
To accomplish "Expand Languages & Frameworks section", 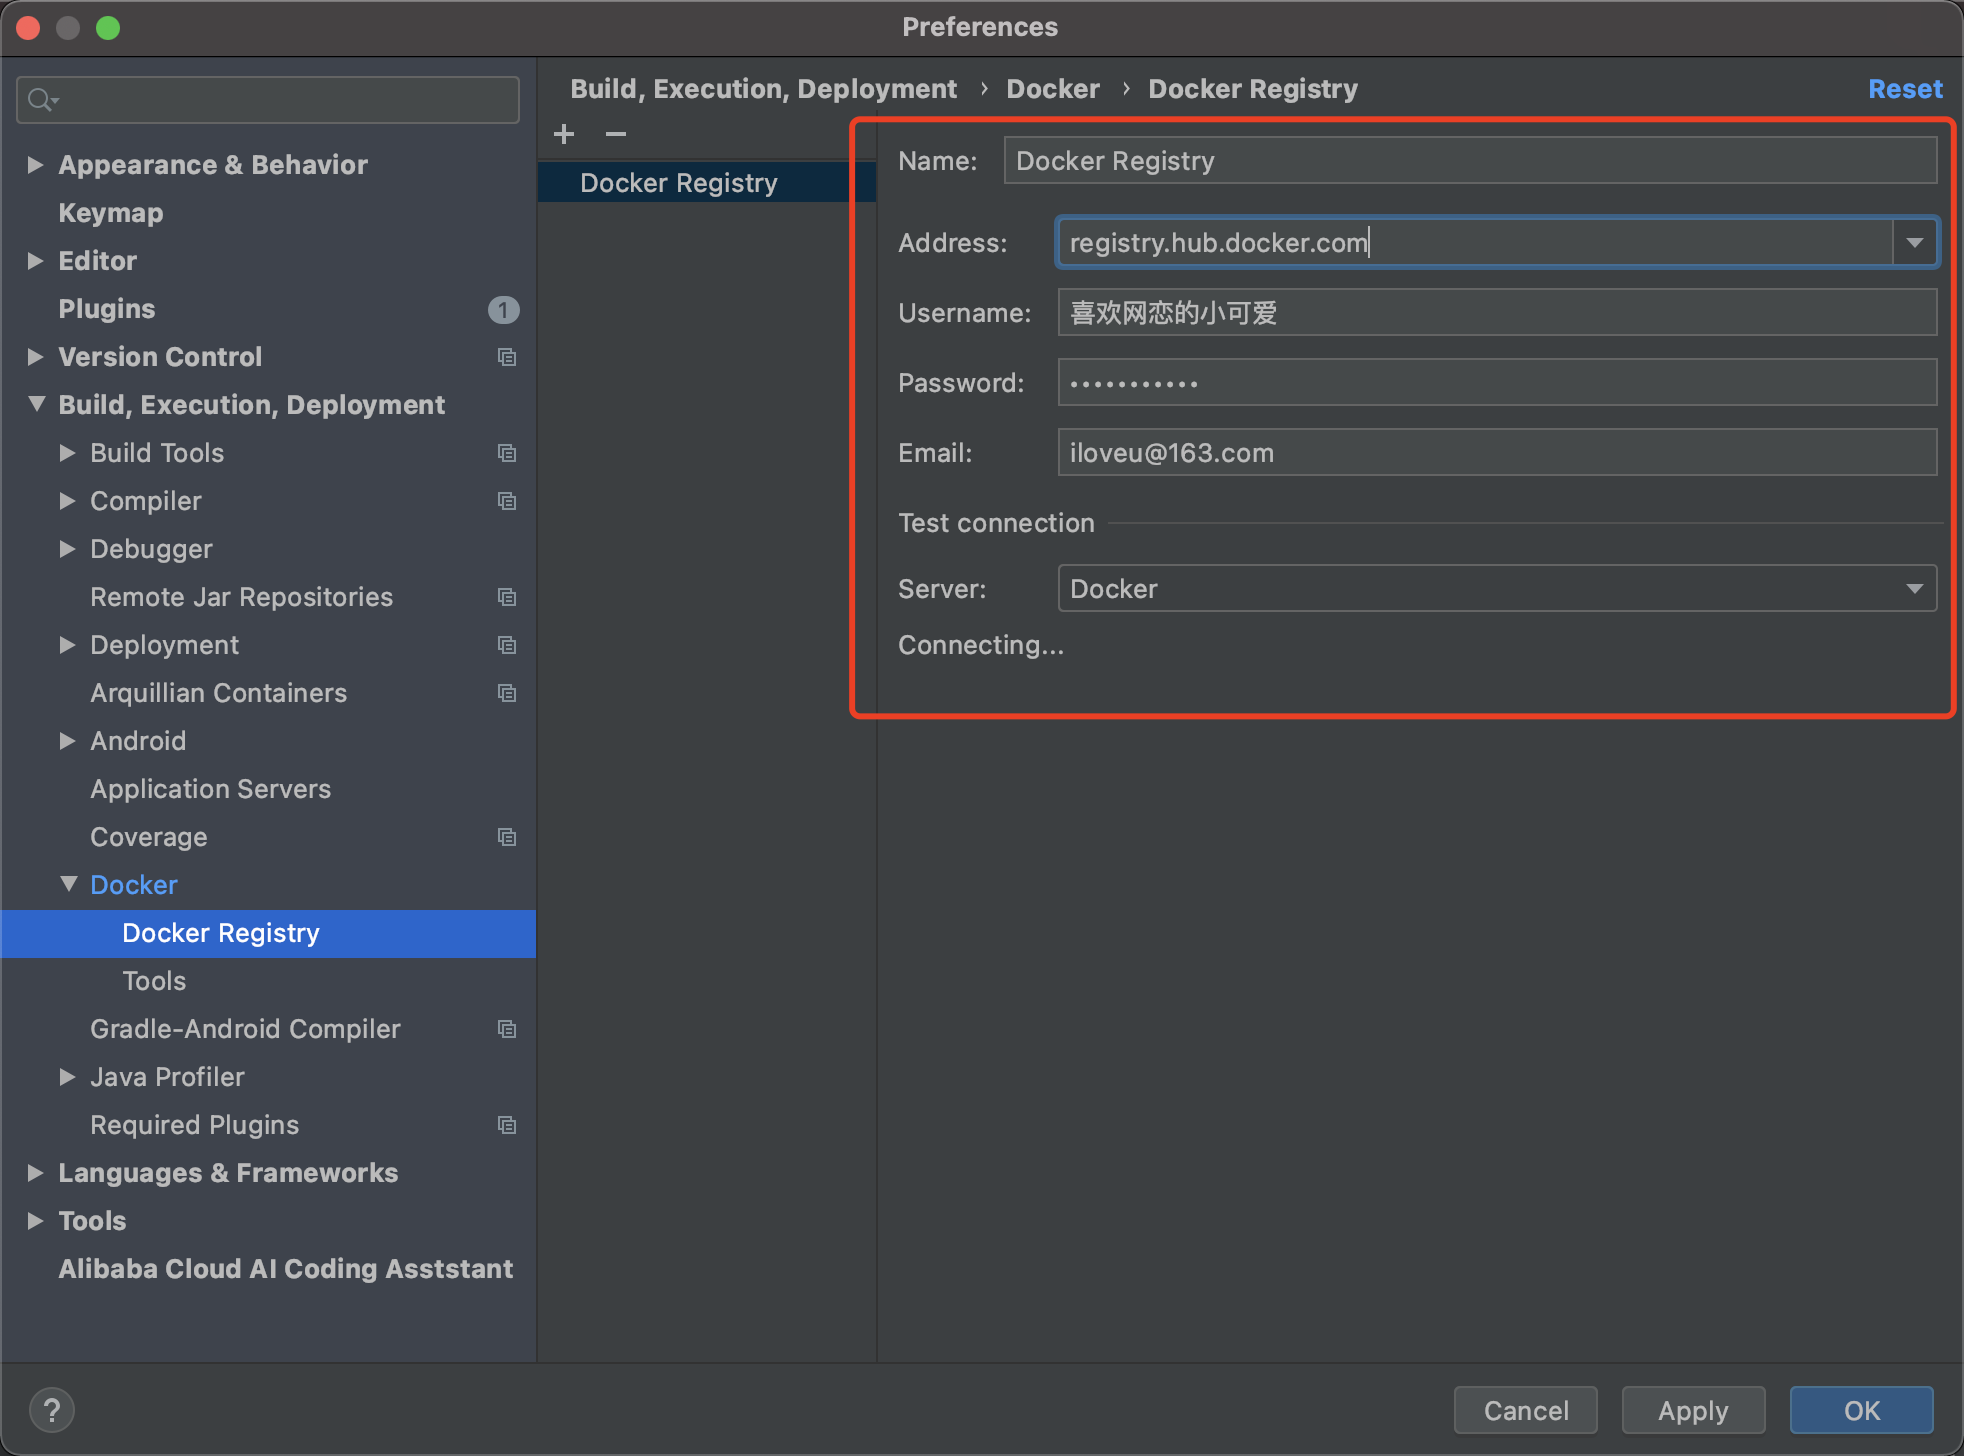I will [35, 1173].
